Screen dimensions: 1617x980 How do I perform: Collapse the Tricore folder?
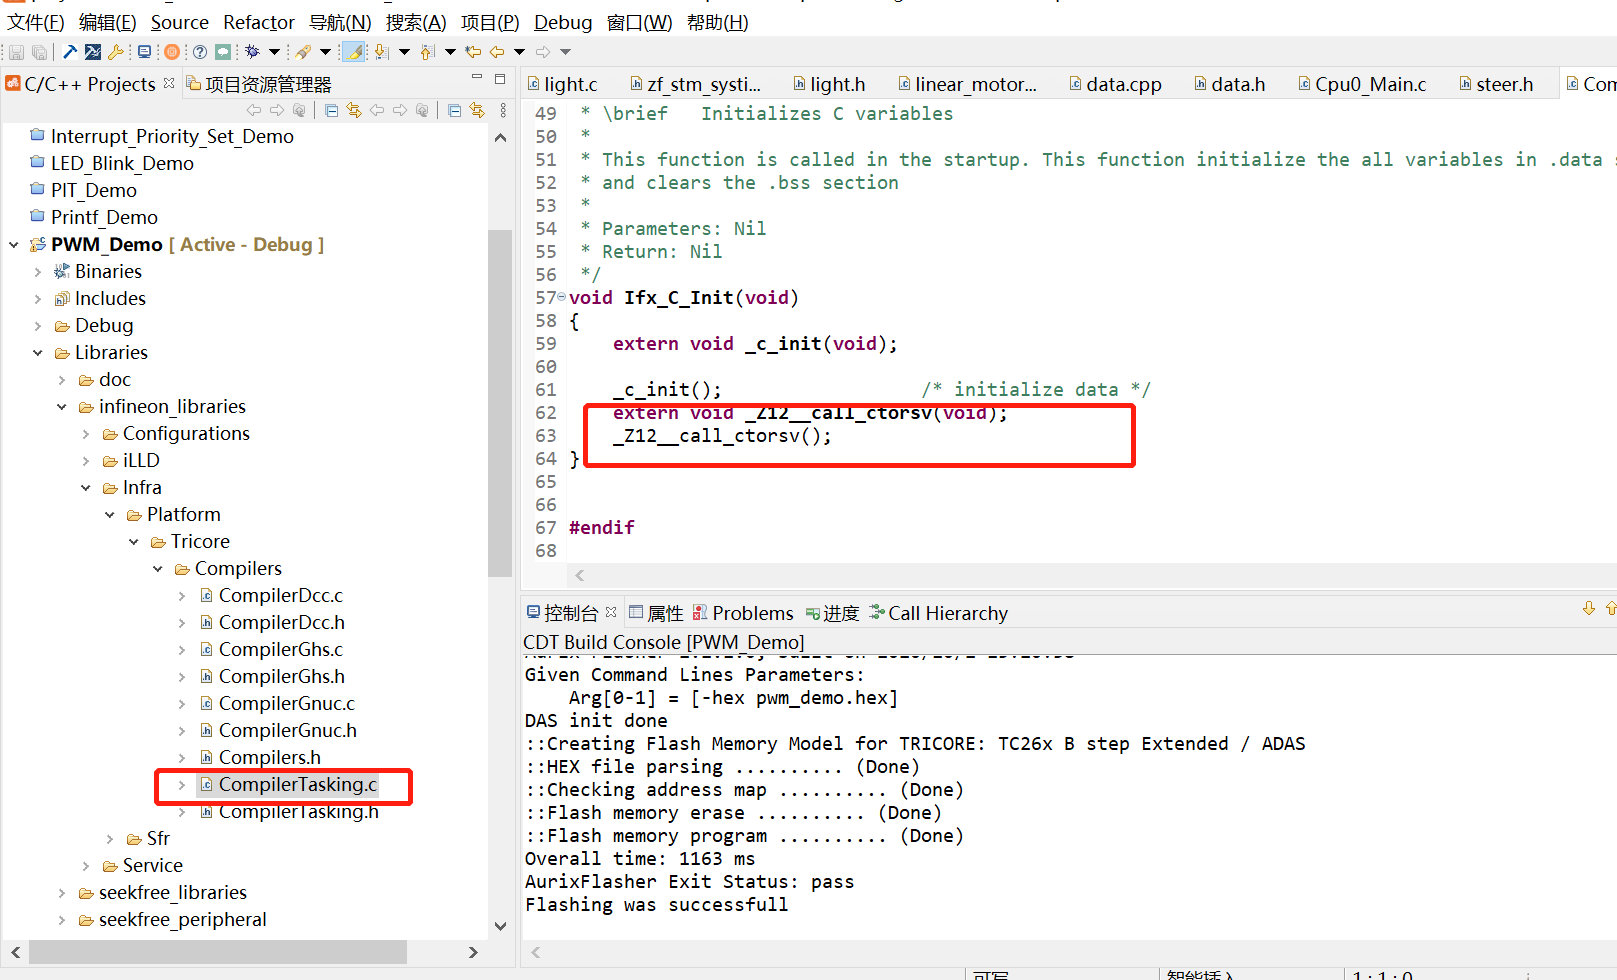click(133, 542)
